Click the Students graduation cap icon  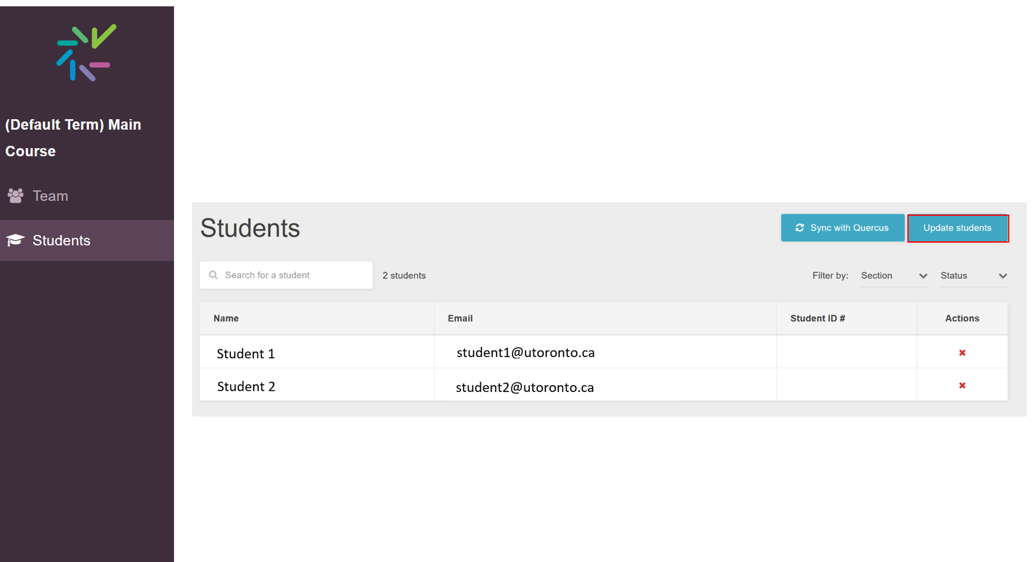tap(15, 240)
